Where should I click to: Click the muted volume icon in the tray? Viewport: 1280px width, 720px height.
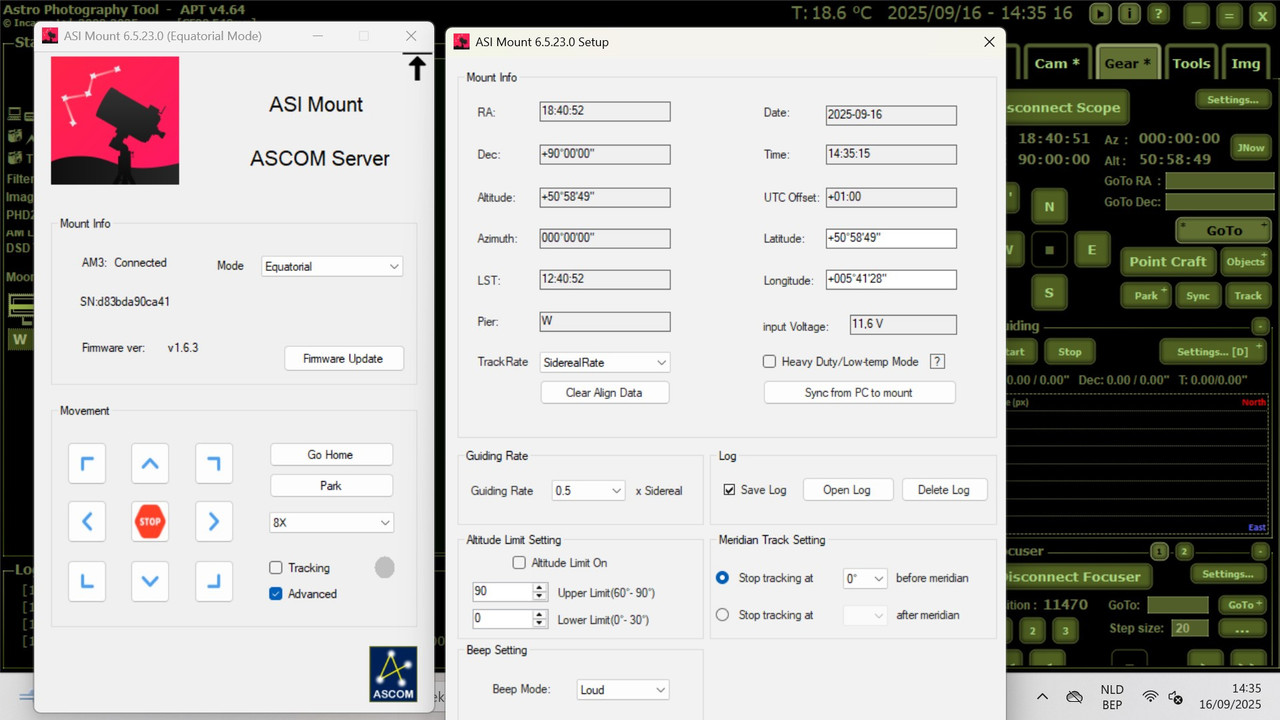[x=1176, y=697]
